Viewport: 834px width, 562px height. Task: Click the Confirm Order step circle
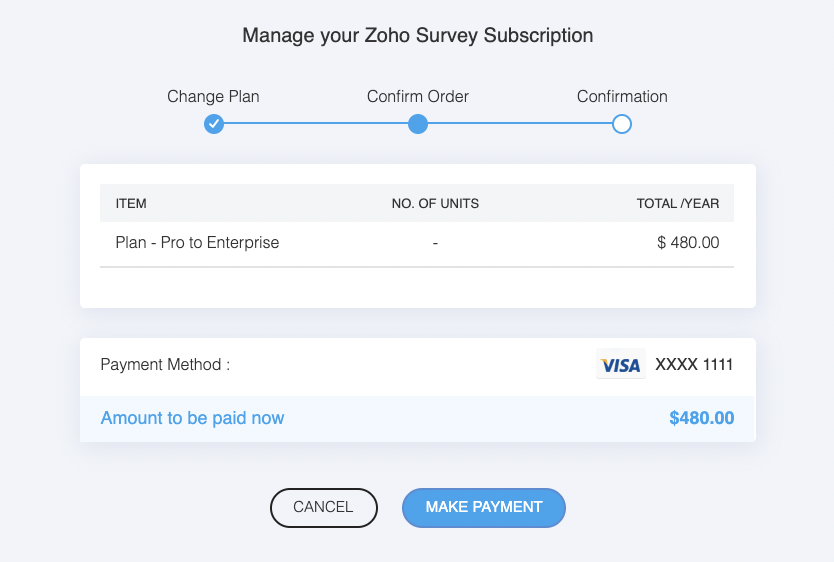pos(418,124)
